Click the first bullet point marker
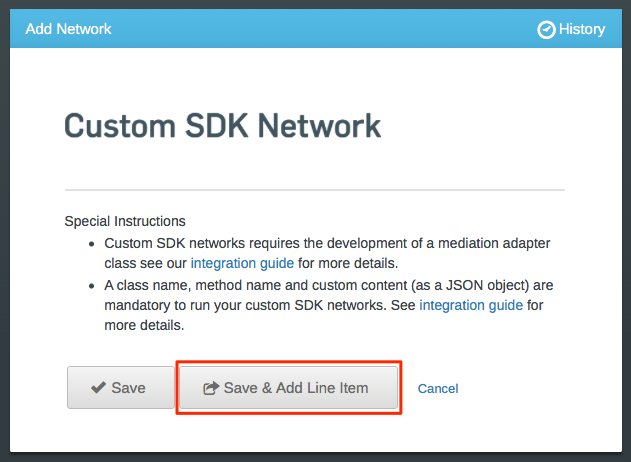Screen dimensions: 631x462 [x=92, y=244]
